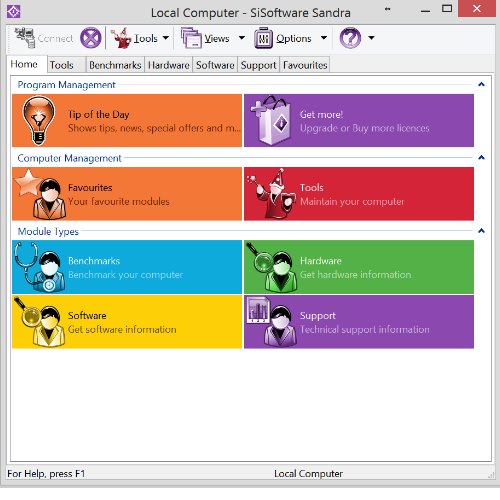
Task: Click the shopping bag Get more icon
Action: tap(271, 120)
